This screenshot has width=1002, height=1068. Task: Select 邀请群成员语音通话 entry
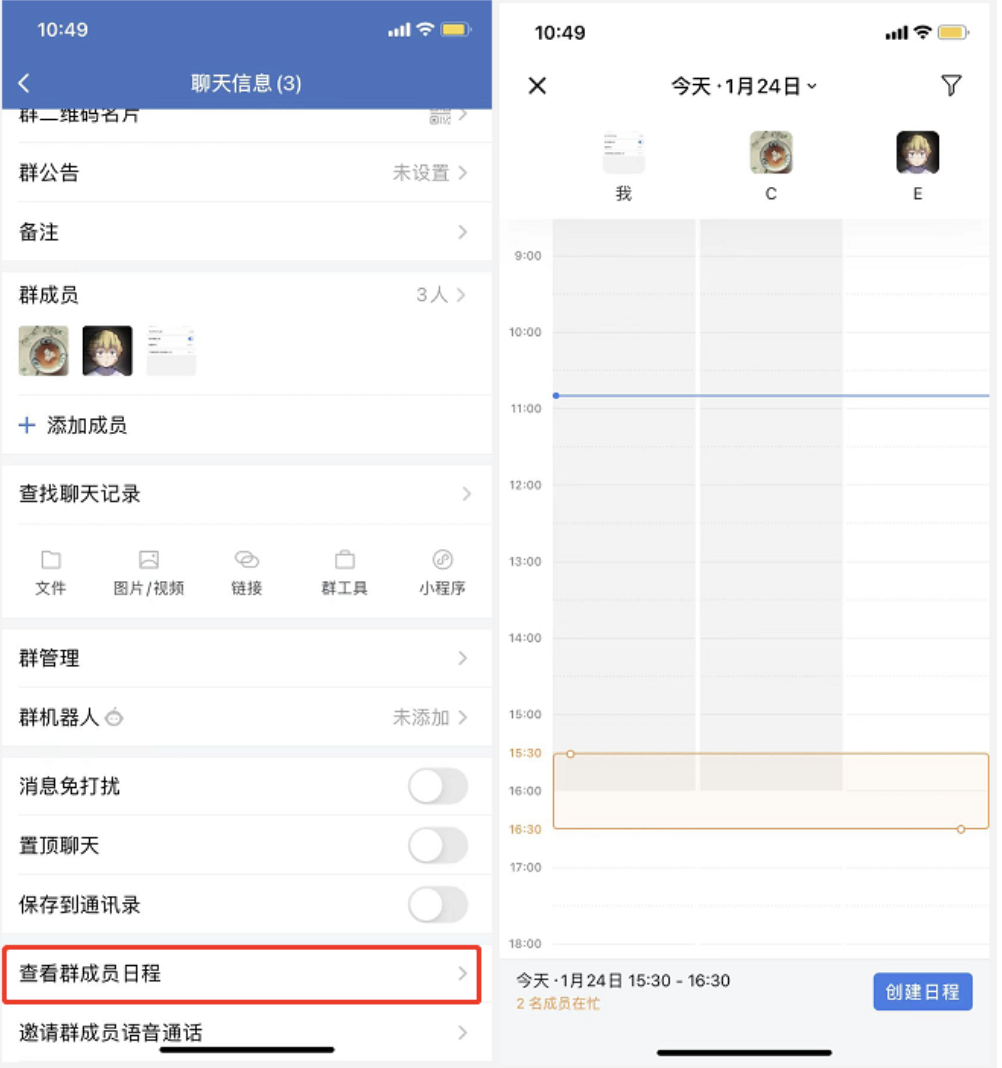(247, 1032)
